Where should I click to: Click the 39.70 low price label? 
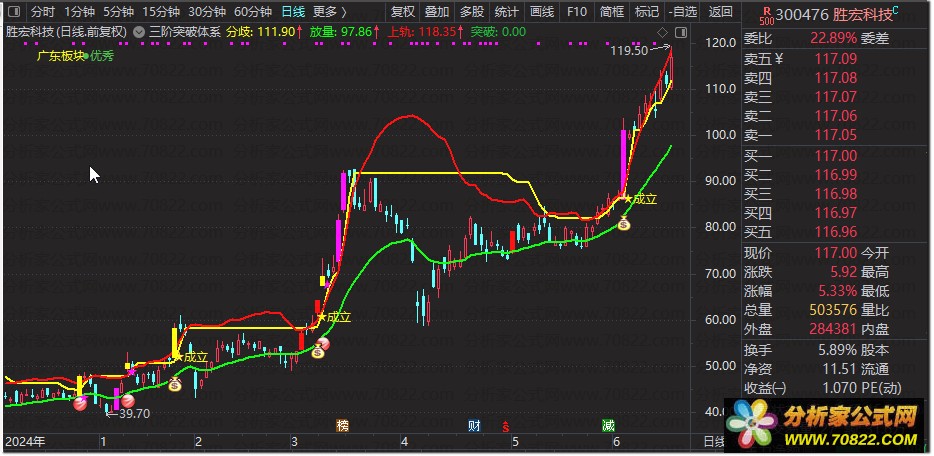point(135,414)
